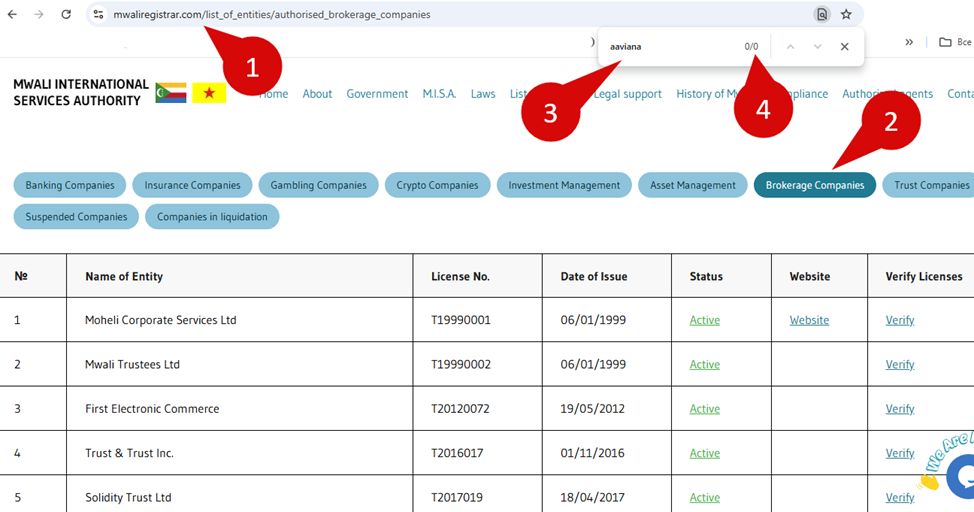Verify license of Moheli Corporate Services Ltd
The width and height of the screenshot is (974, 512).
pyautogui.click(x=899, y=320)
